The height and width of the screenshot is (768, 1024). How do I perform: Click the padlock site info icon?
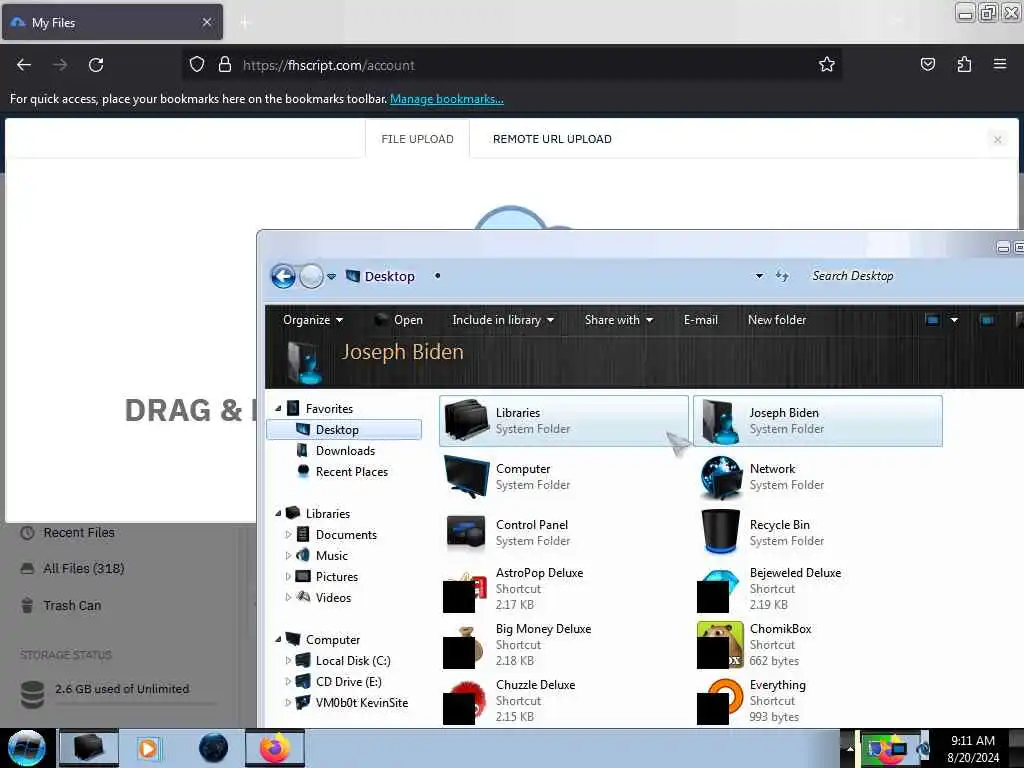[x=225, y=65]
